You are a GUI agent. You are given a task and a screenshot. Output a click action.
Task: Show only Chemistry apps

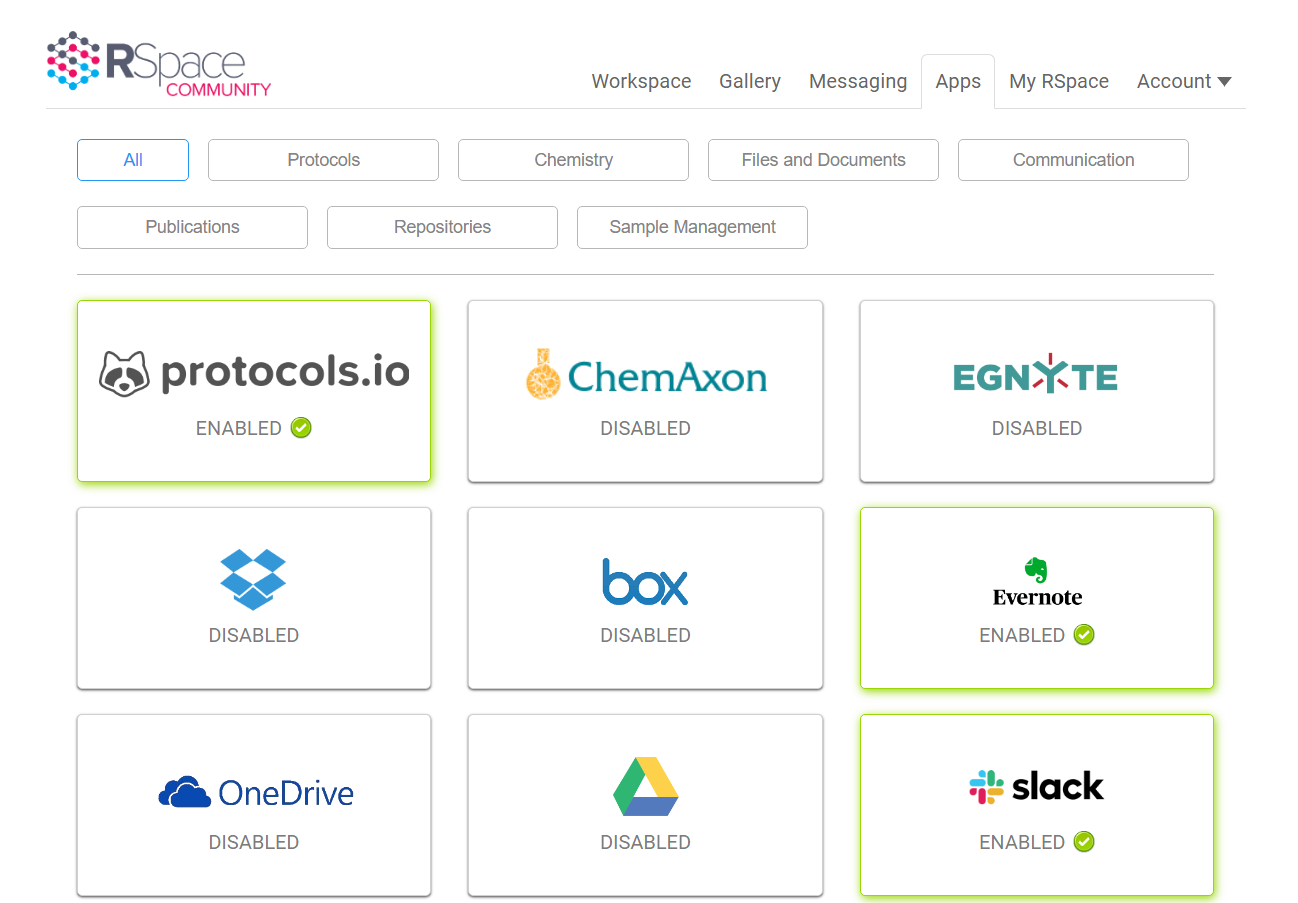(573, 160)
